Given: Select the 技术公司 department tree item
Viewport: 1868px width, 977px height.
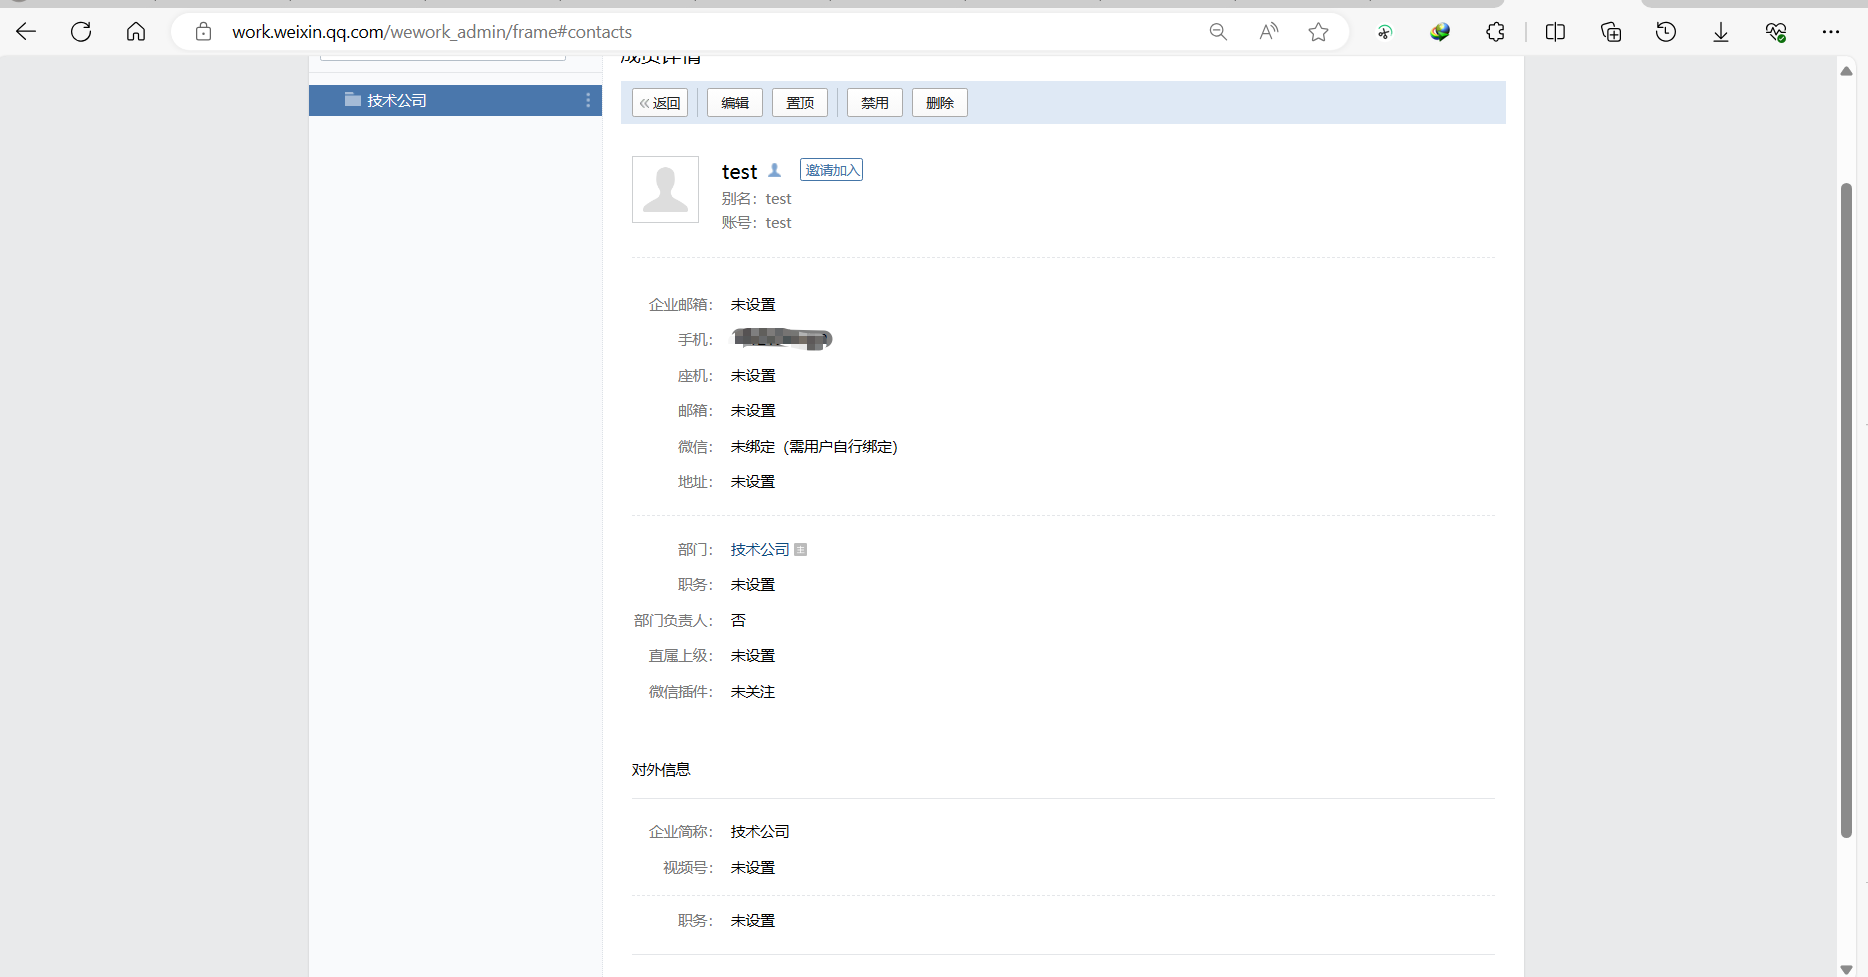Looking at the screenshot, I should pyautogui.click(x=455, y=100).
